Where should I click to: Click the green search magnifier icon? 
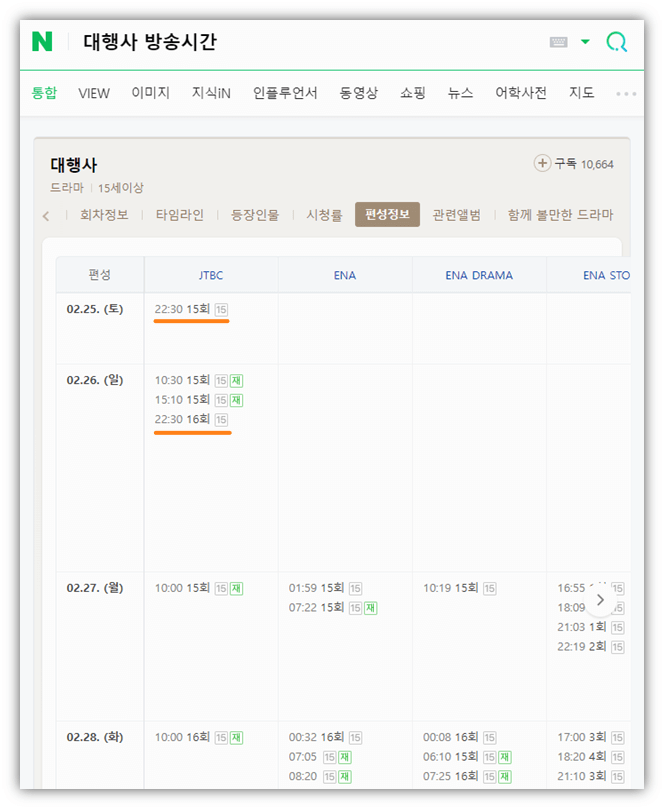(x=617, y=42)
